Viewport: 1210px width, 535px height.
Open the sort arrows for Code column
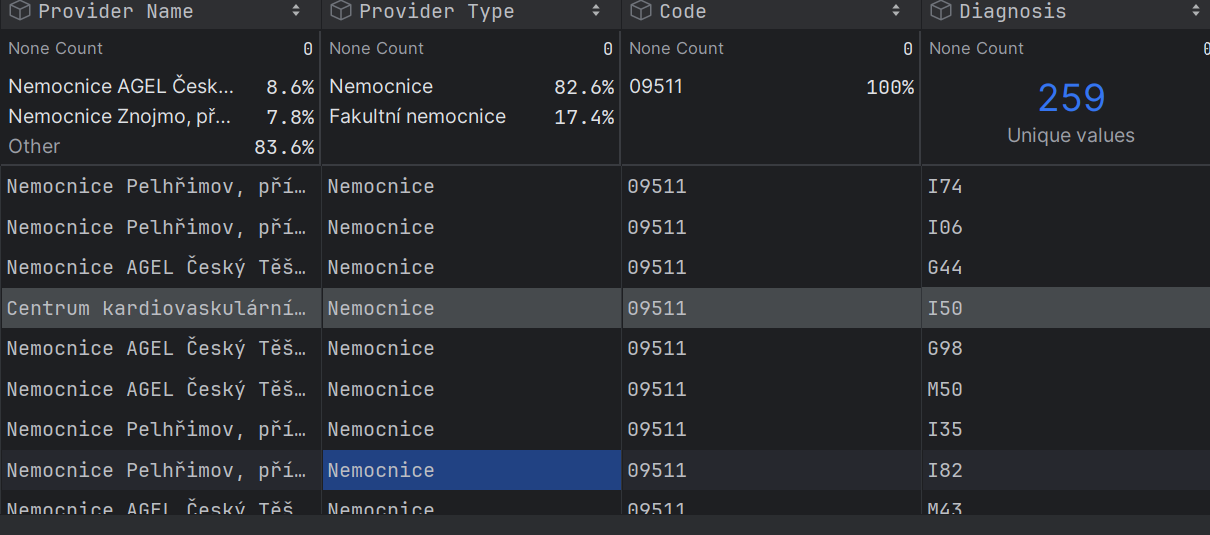click(x=897, y=12)
